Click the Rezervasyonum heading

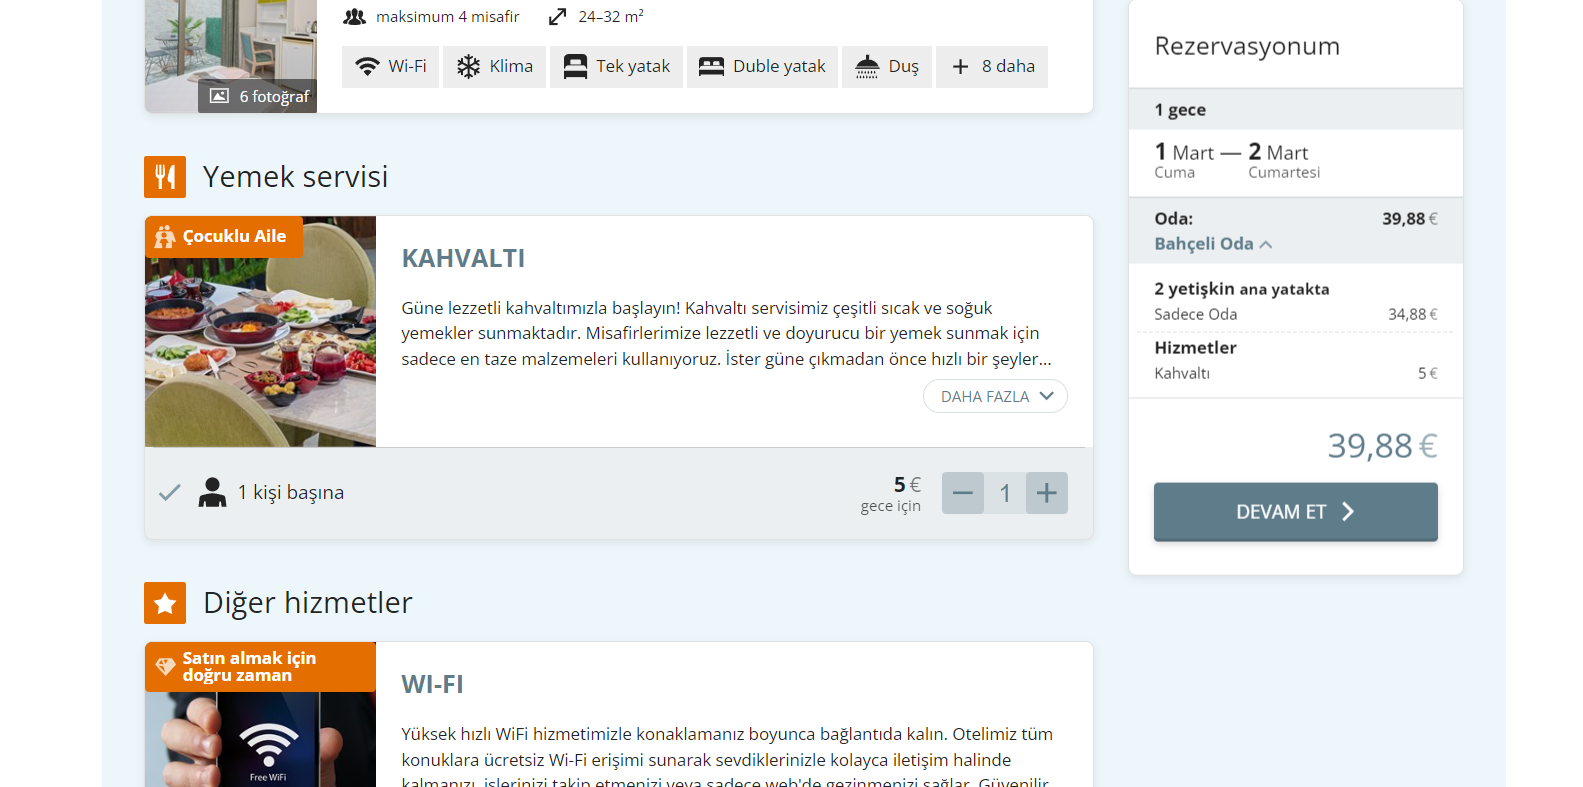pyautogui.click(x=1247, y=46)
